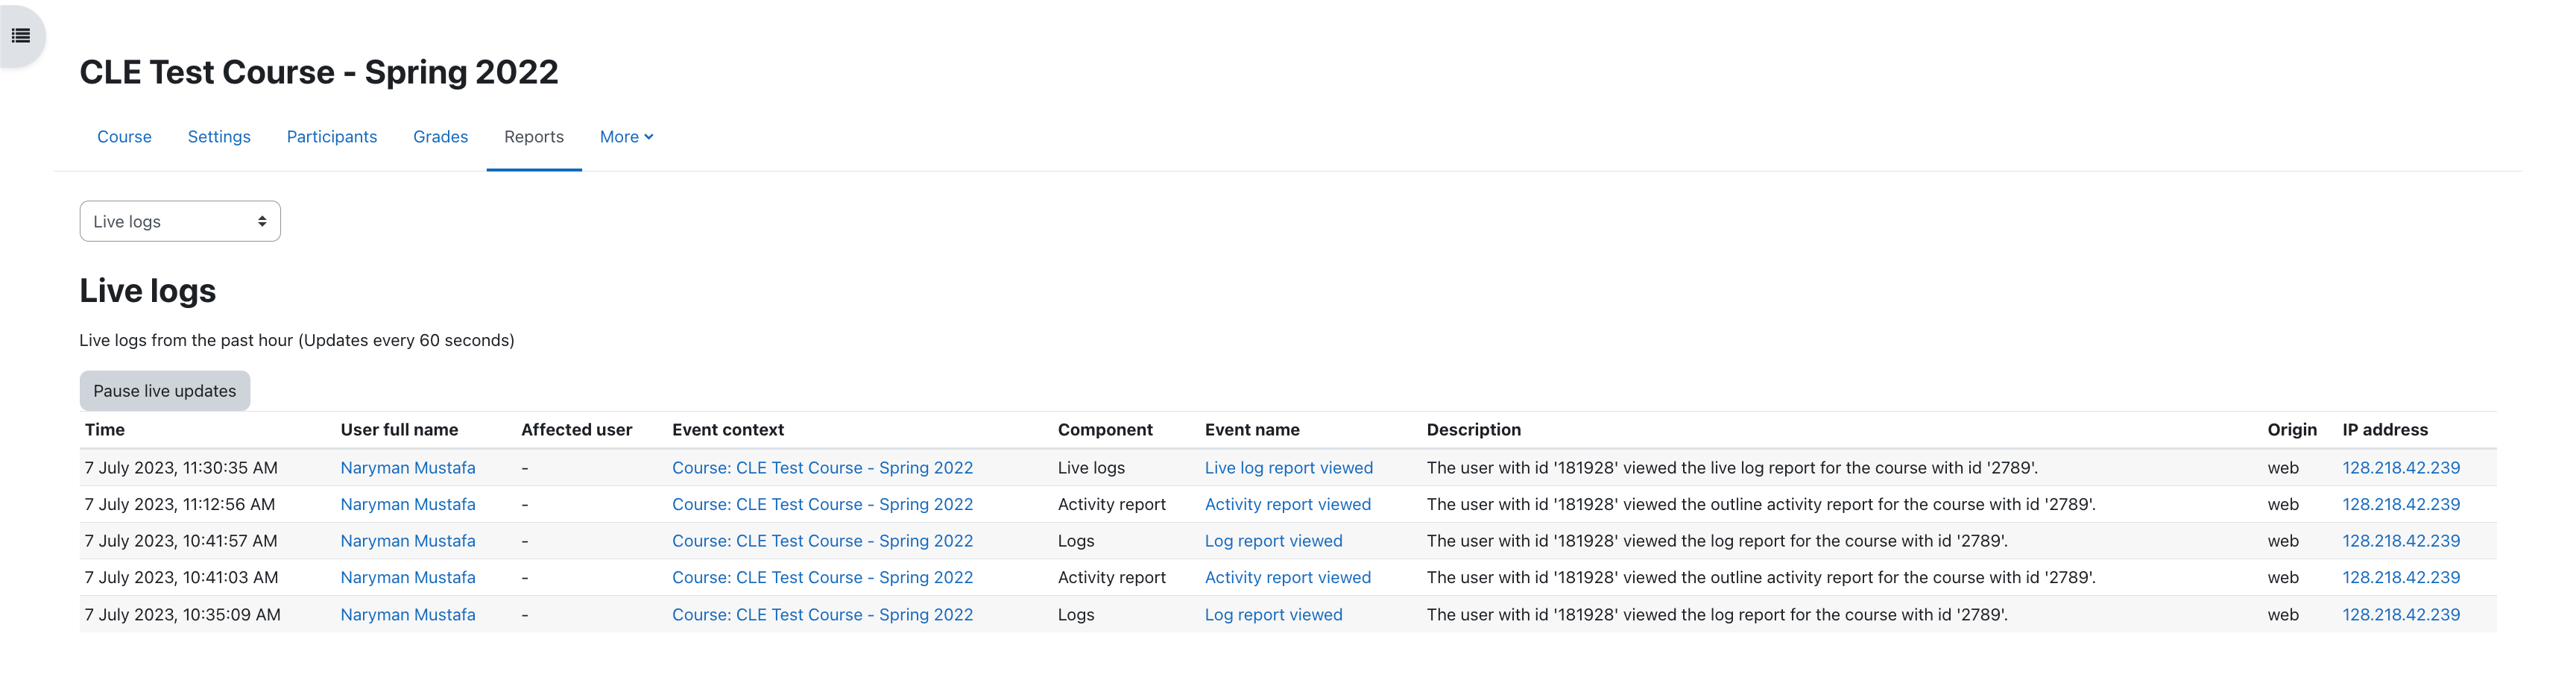The width and height of the screenshot is (2576, 692).
Task: Click the web origin cell in 11:30:35 AM row
Action: [2283, 468]
